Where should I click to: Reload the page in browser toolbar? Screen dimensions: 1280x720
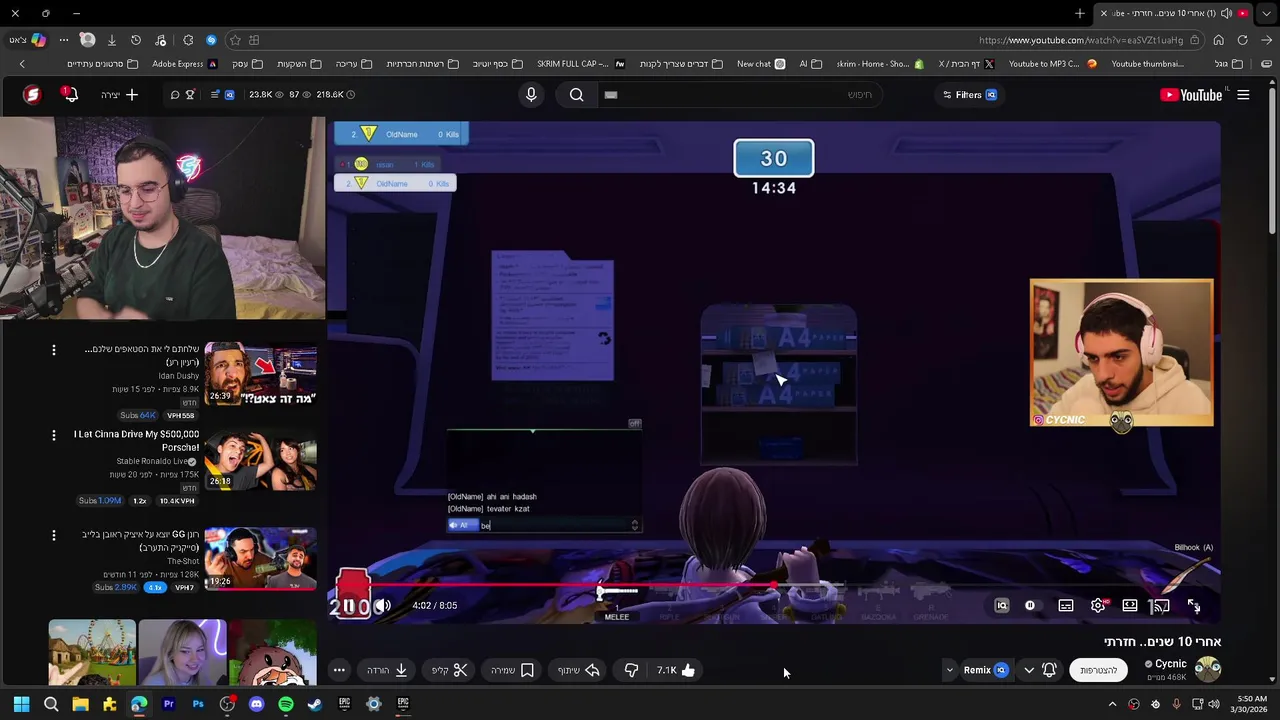[x=1243, y=40]
